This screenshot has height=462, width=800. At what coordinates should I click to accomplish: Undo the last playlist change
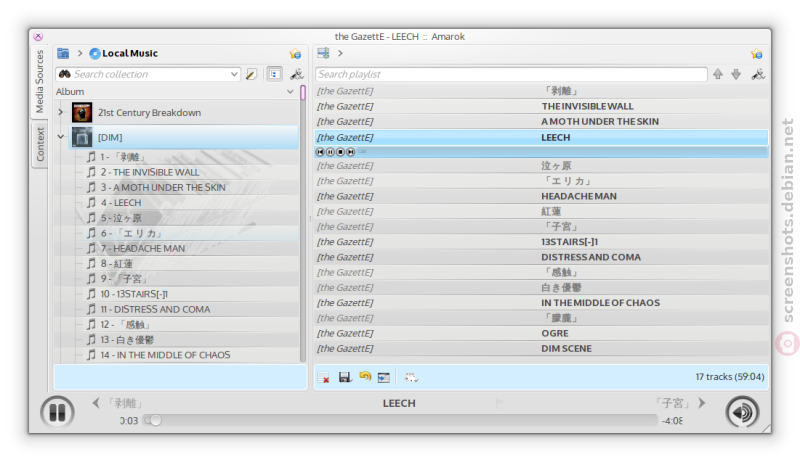(x=365, y=376)
